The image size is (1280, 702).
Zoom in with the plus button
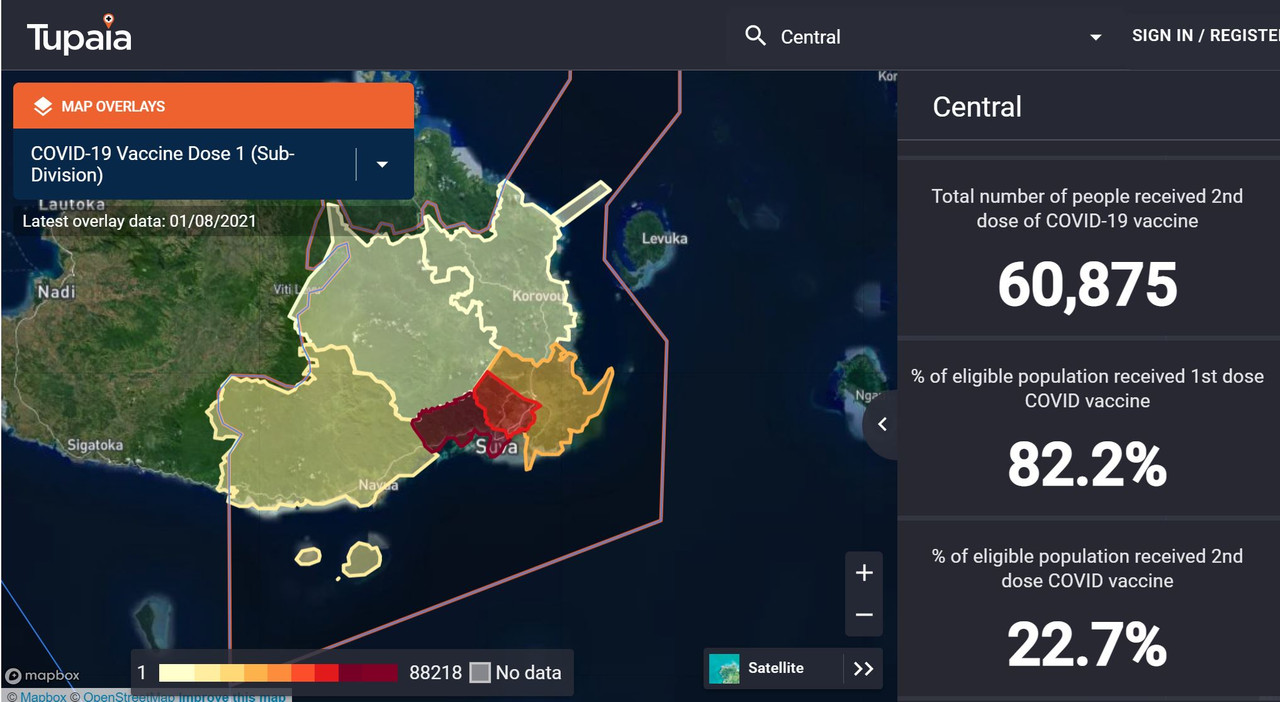864,573
